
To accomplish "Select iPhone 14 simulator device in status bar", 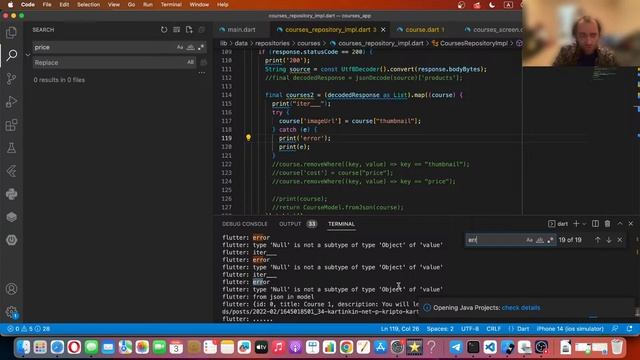I will 570,329.
